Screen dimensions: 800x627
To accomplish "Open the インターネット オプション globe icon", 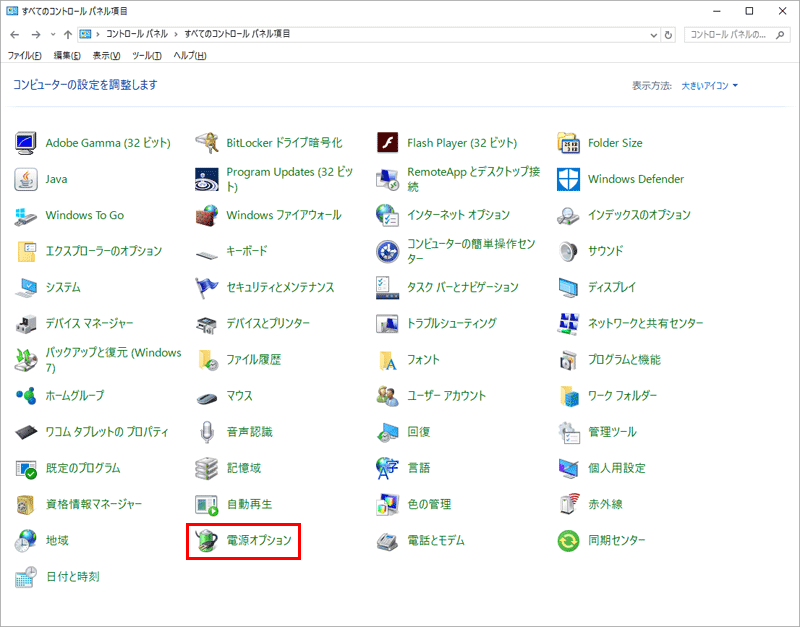I will point(387,215).
